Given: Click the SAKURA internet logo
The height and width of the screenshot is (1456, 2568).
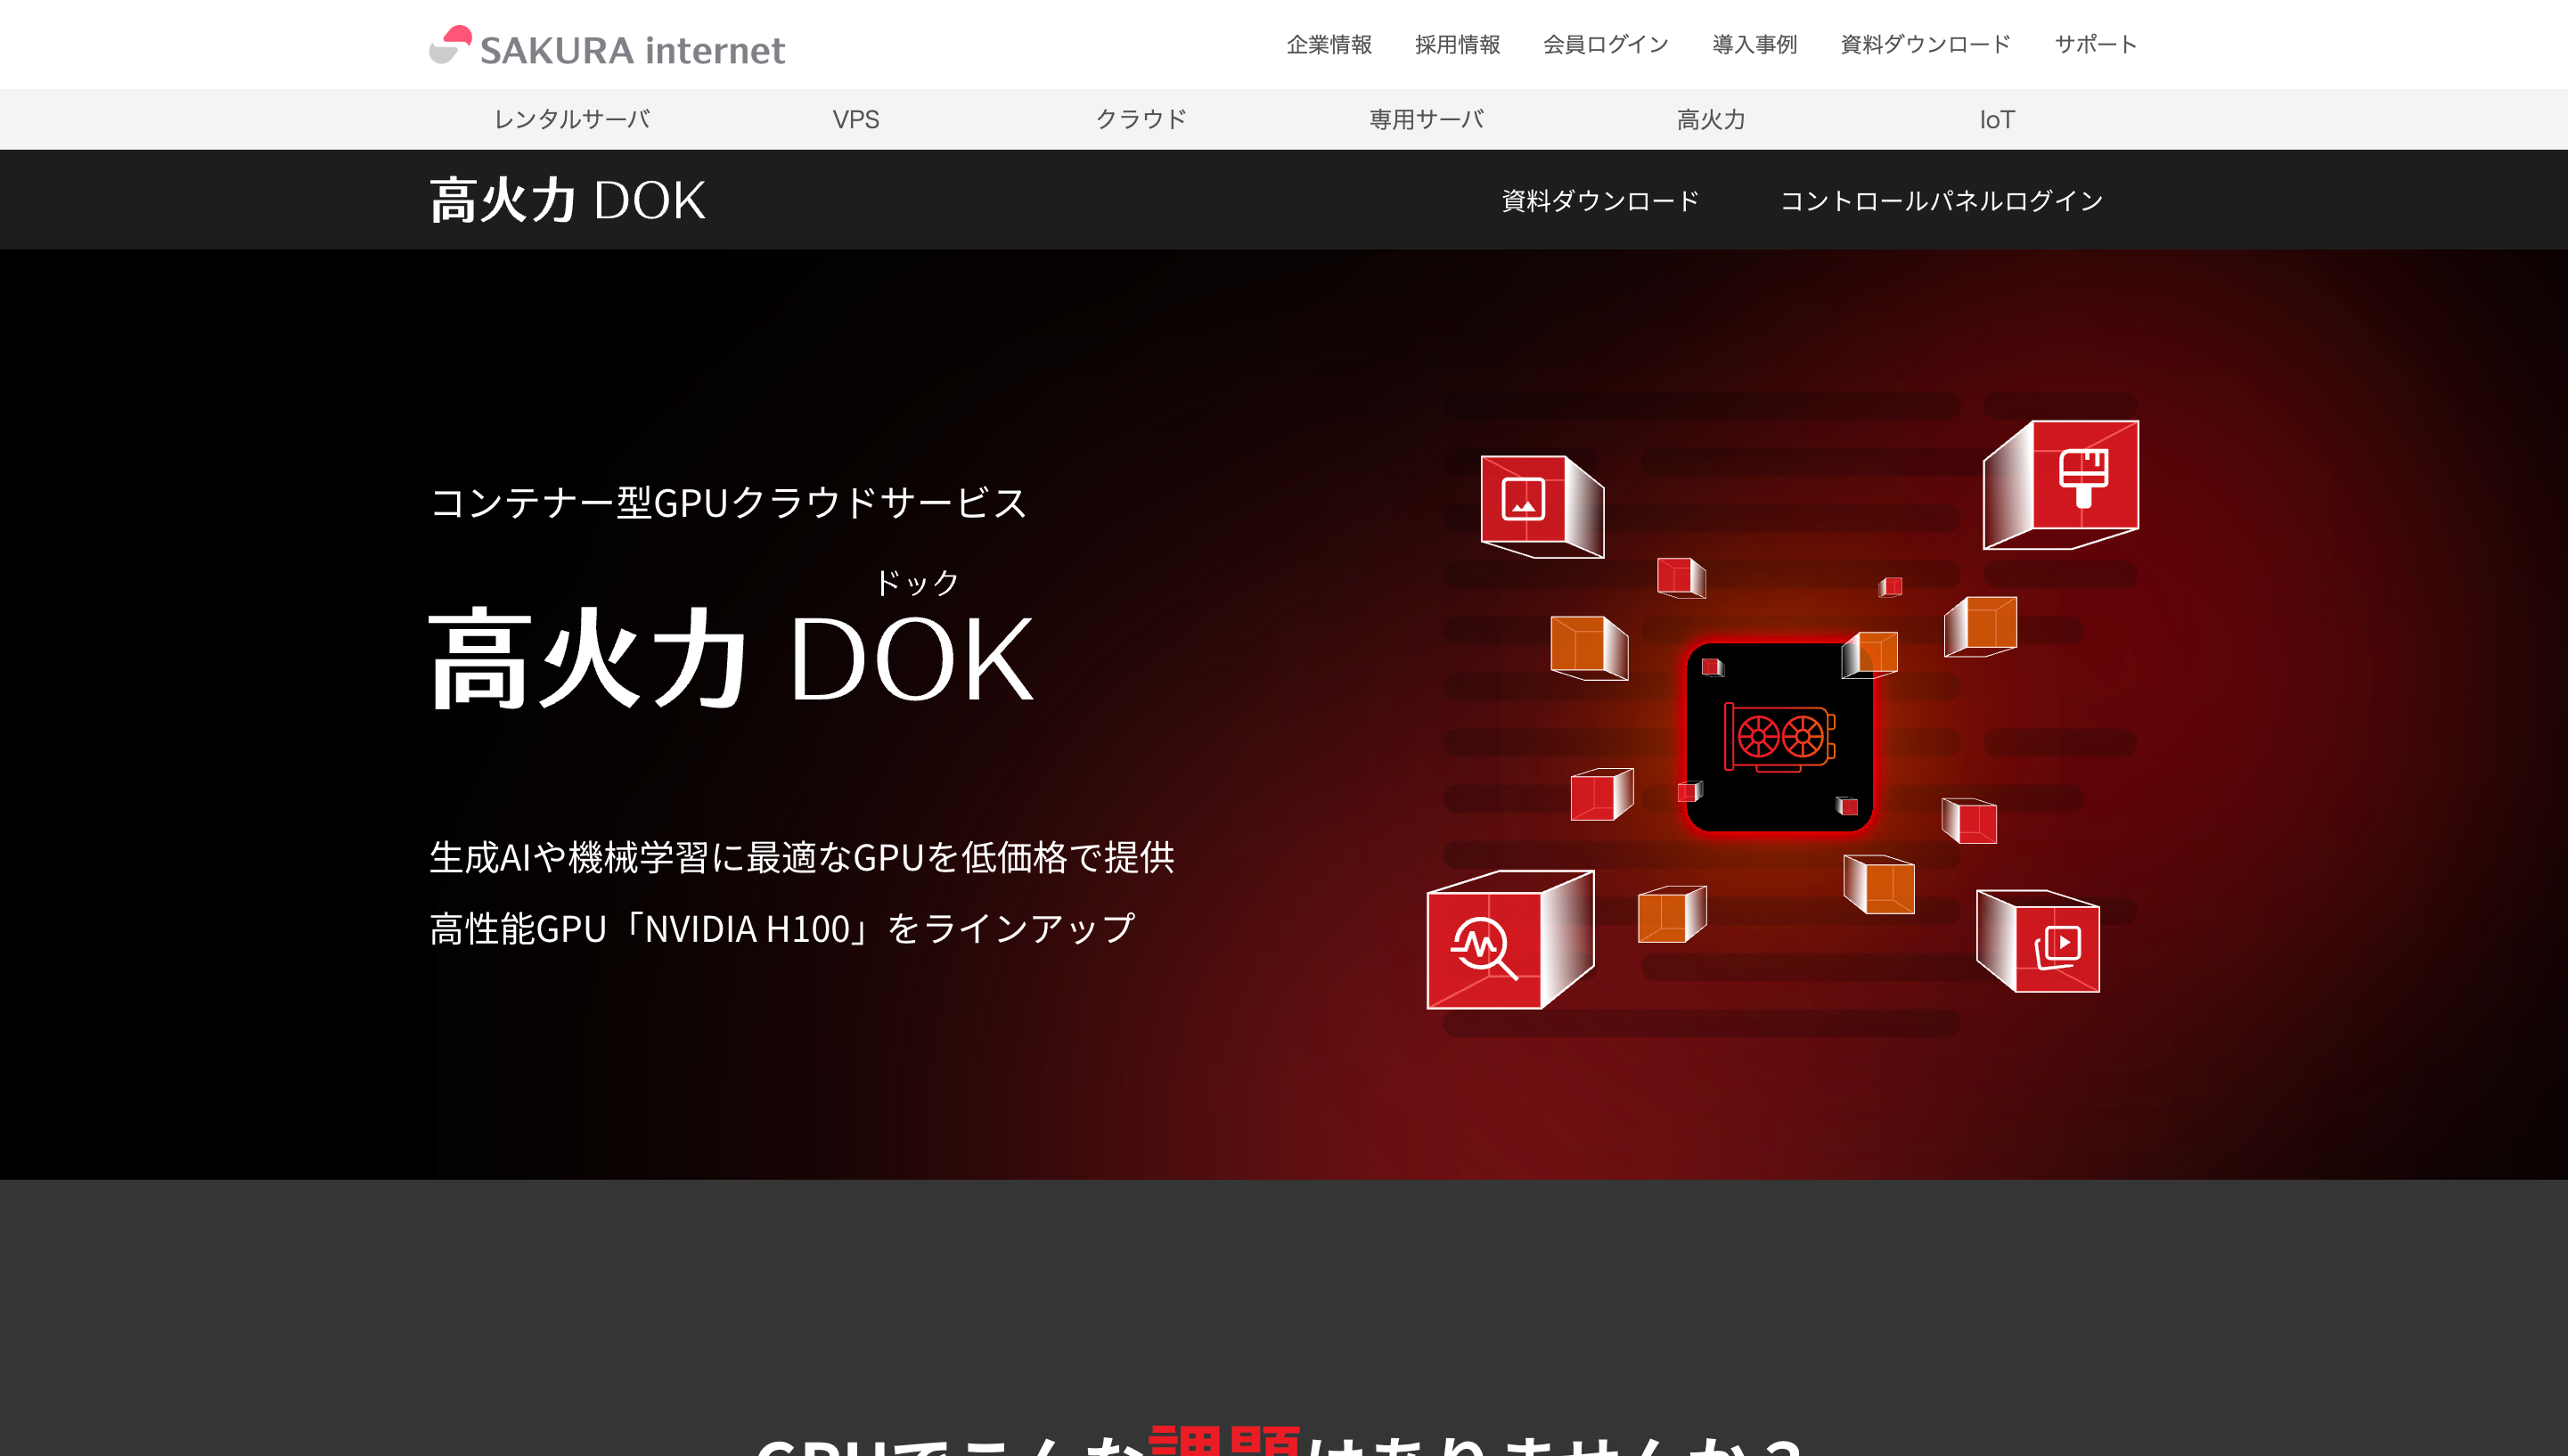Looking at the screenshot, I should 607,46.
